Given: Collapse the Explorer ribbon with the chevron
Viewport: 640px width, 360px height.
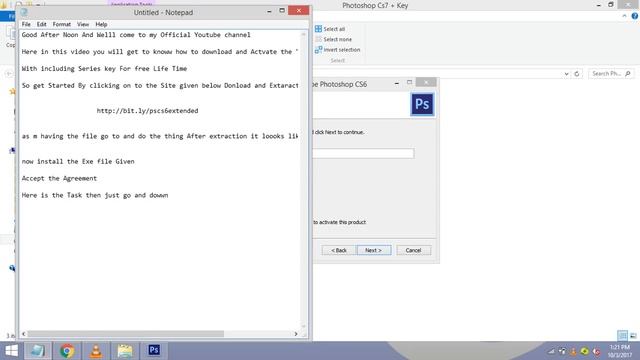Looking at the screenshot, I should pyautogui.click(x=624, y=16).
